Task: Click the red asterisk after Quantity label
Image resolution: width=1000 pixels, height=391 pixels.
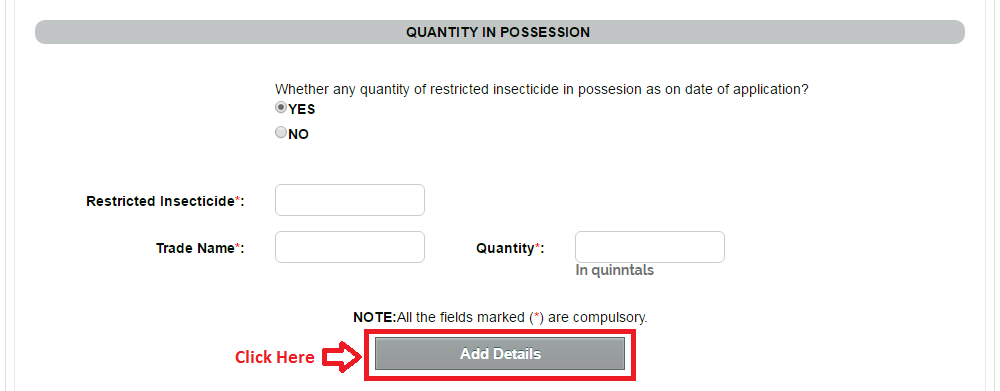Action: [x=538, y=247]
